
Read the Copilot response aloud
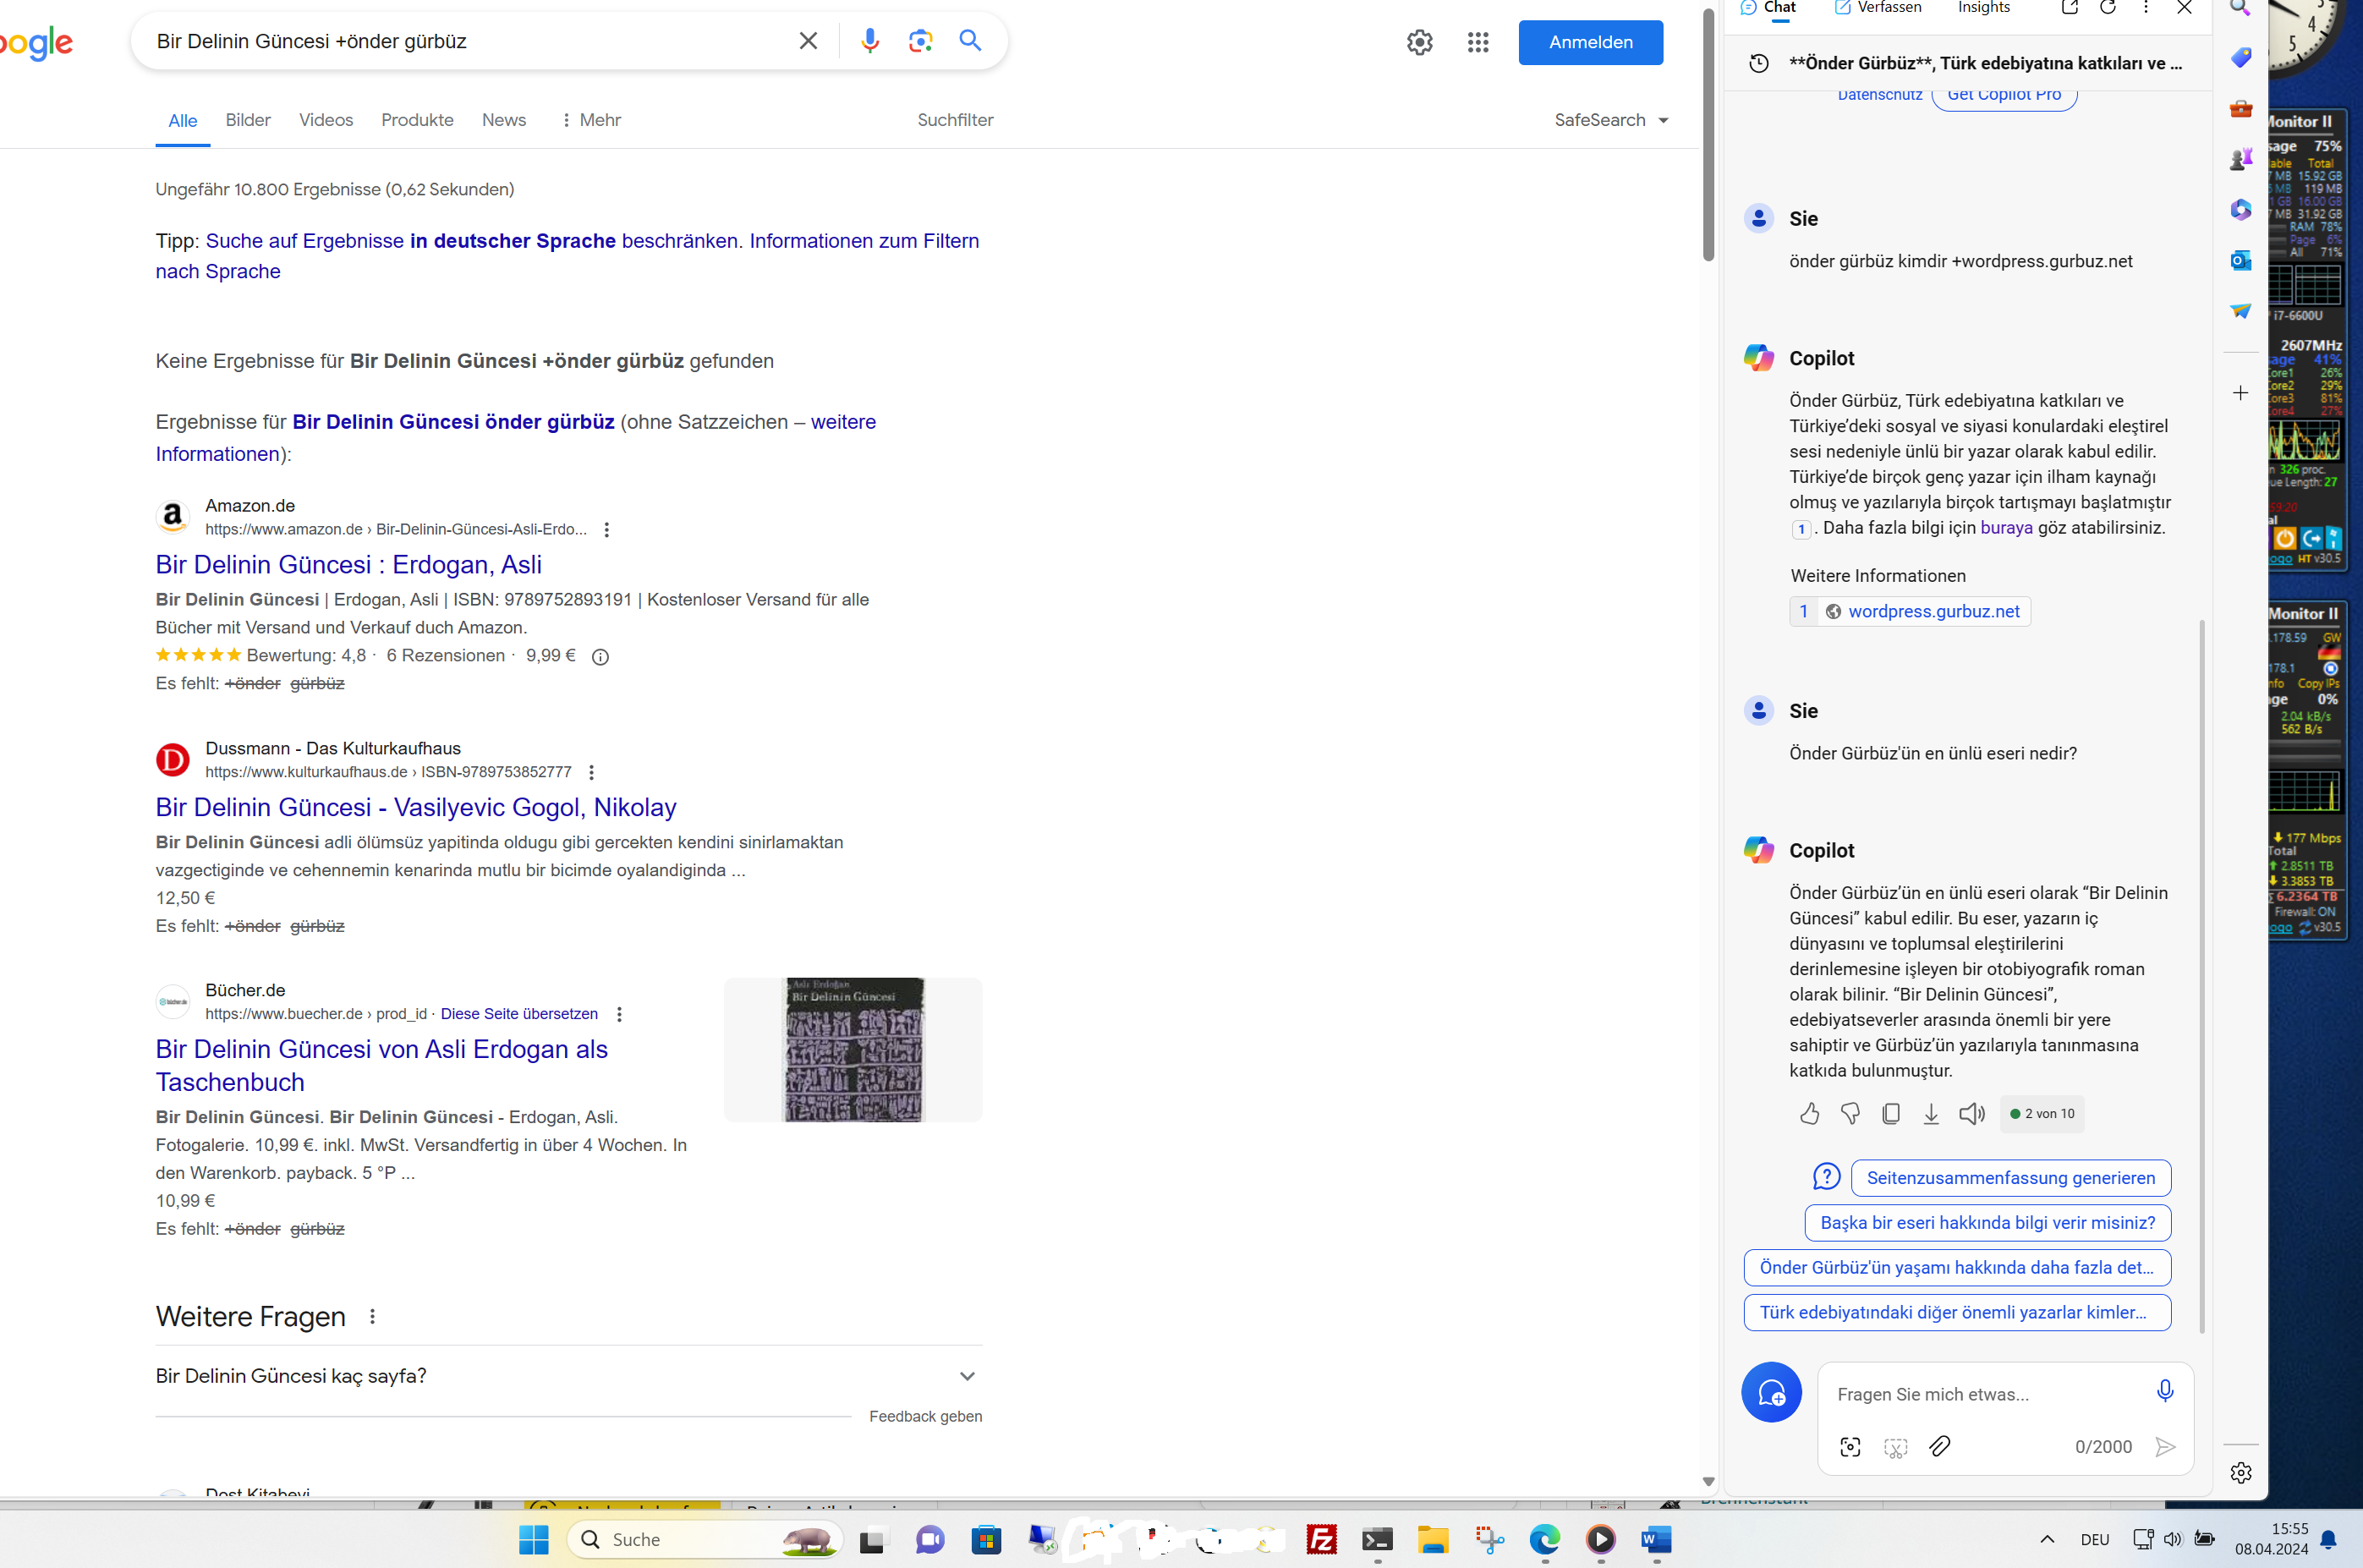[x=1972, y=1114]
